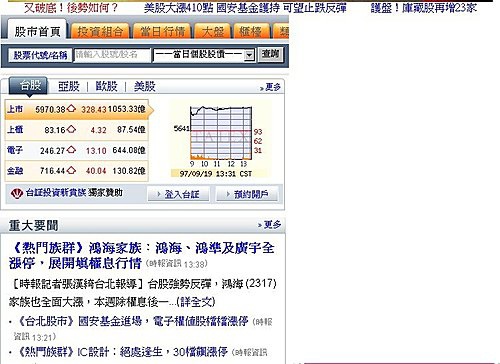Image resolution: width=500 pixels, height=364 pixels.
Task: Click the 股票代號/名稱 label
Action: pyautogui.click(x=40, y=55)
